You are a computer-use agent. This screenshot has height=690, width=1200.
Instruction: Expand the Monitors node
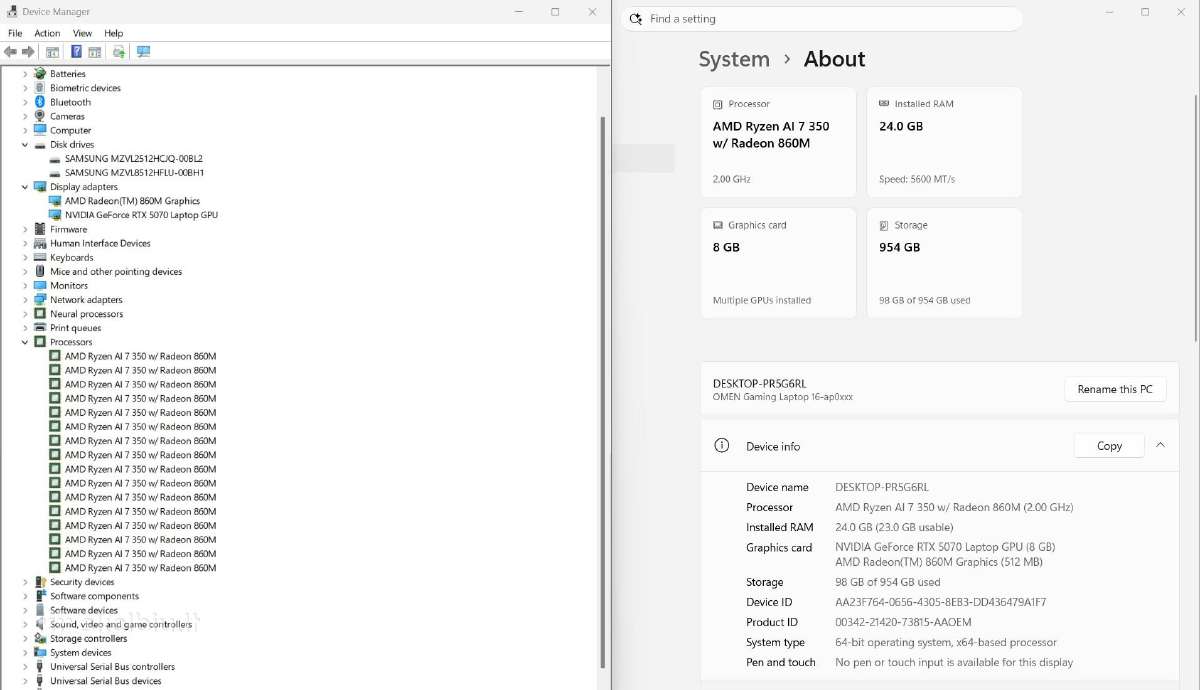click(25, 285)
